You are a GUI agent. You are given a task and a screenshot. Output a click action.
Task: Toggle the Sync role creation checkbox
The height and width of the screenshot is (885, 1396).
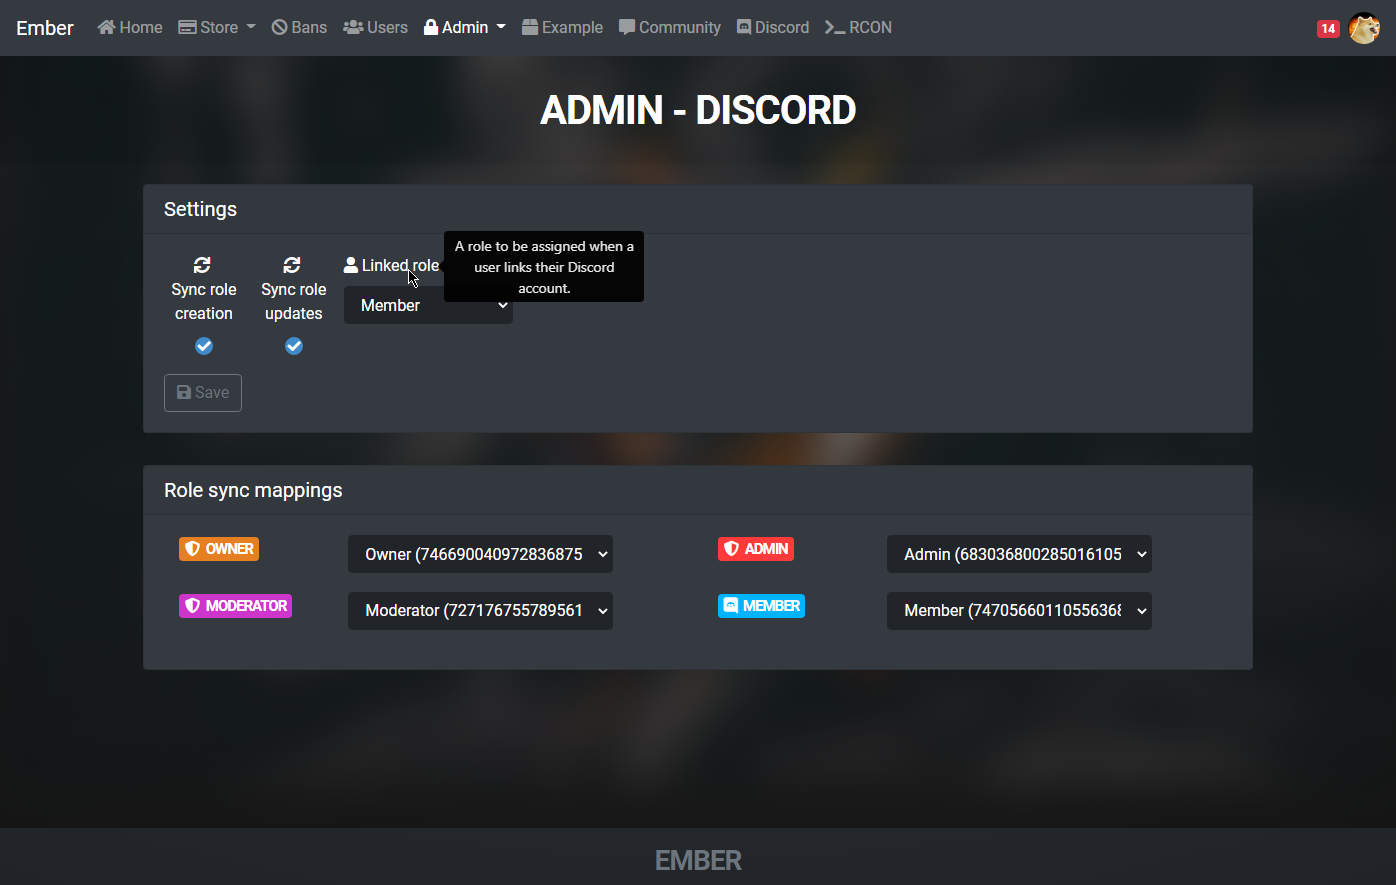click(x=204, y=346)
